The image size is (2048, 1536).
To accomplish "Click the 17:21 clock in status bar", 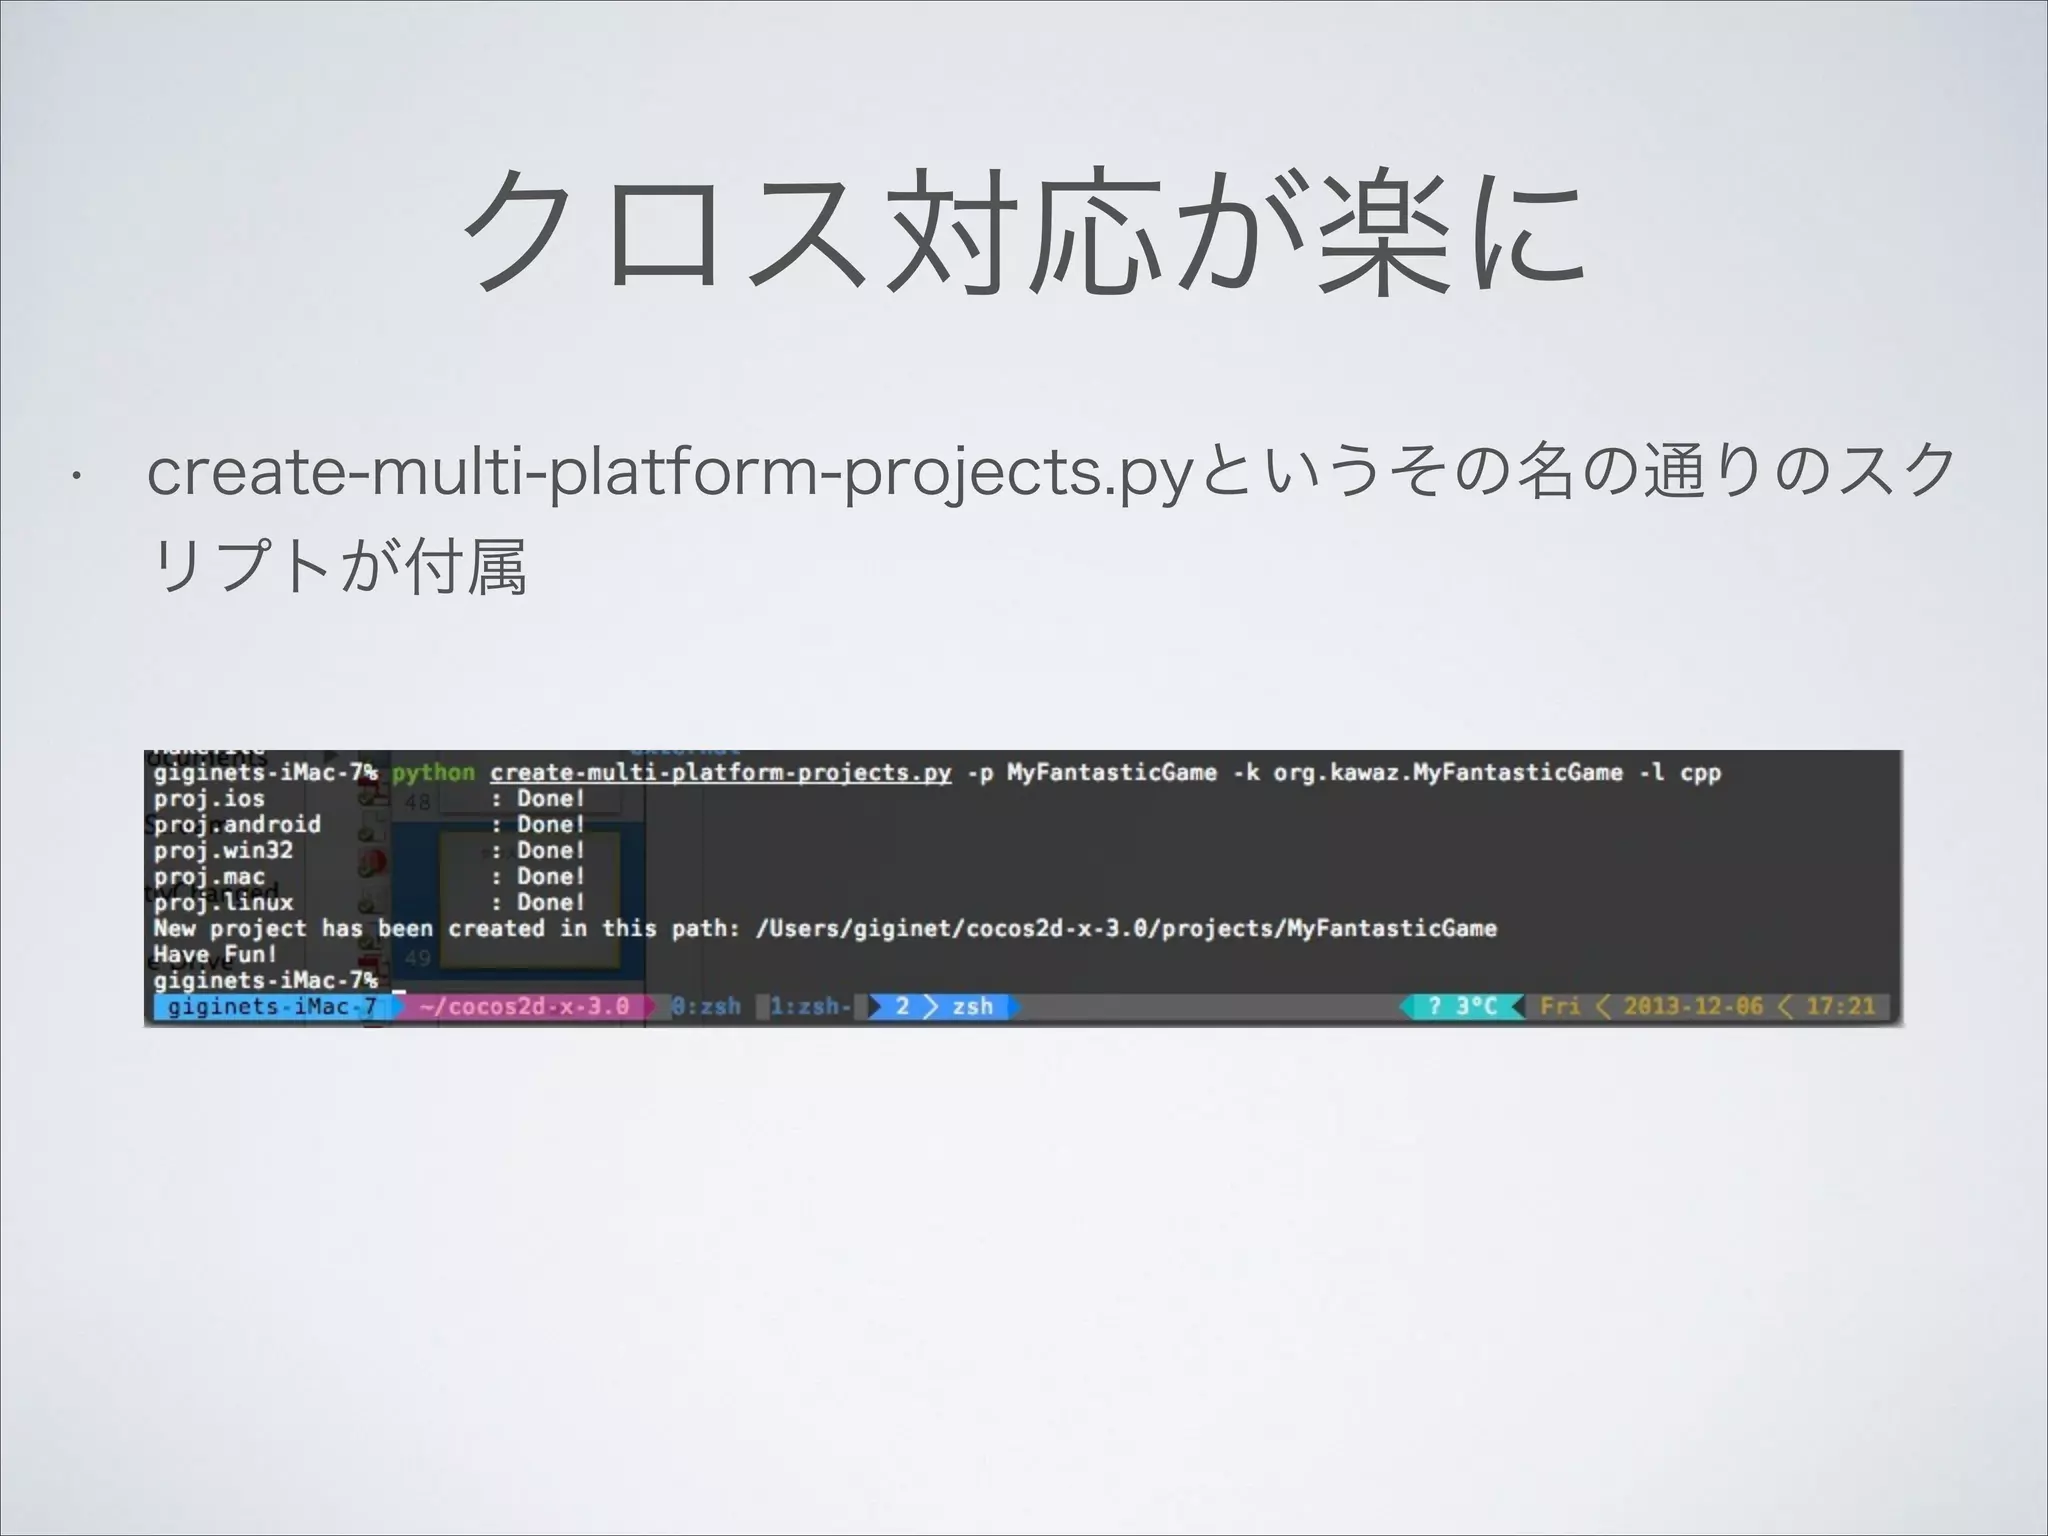I will [1840, 1006].
